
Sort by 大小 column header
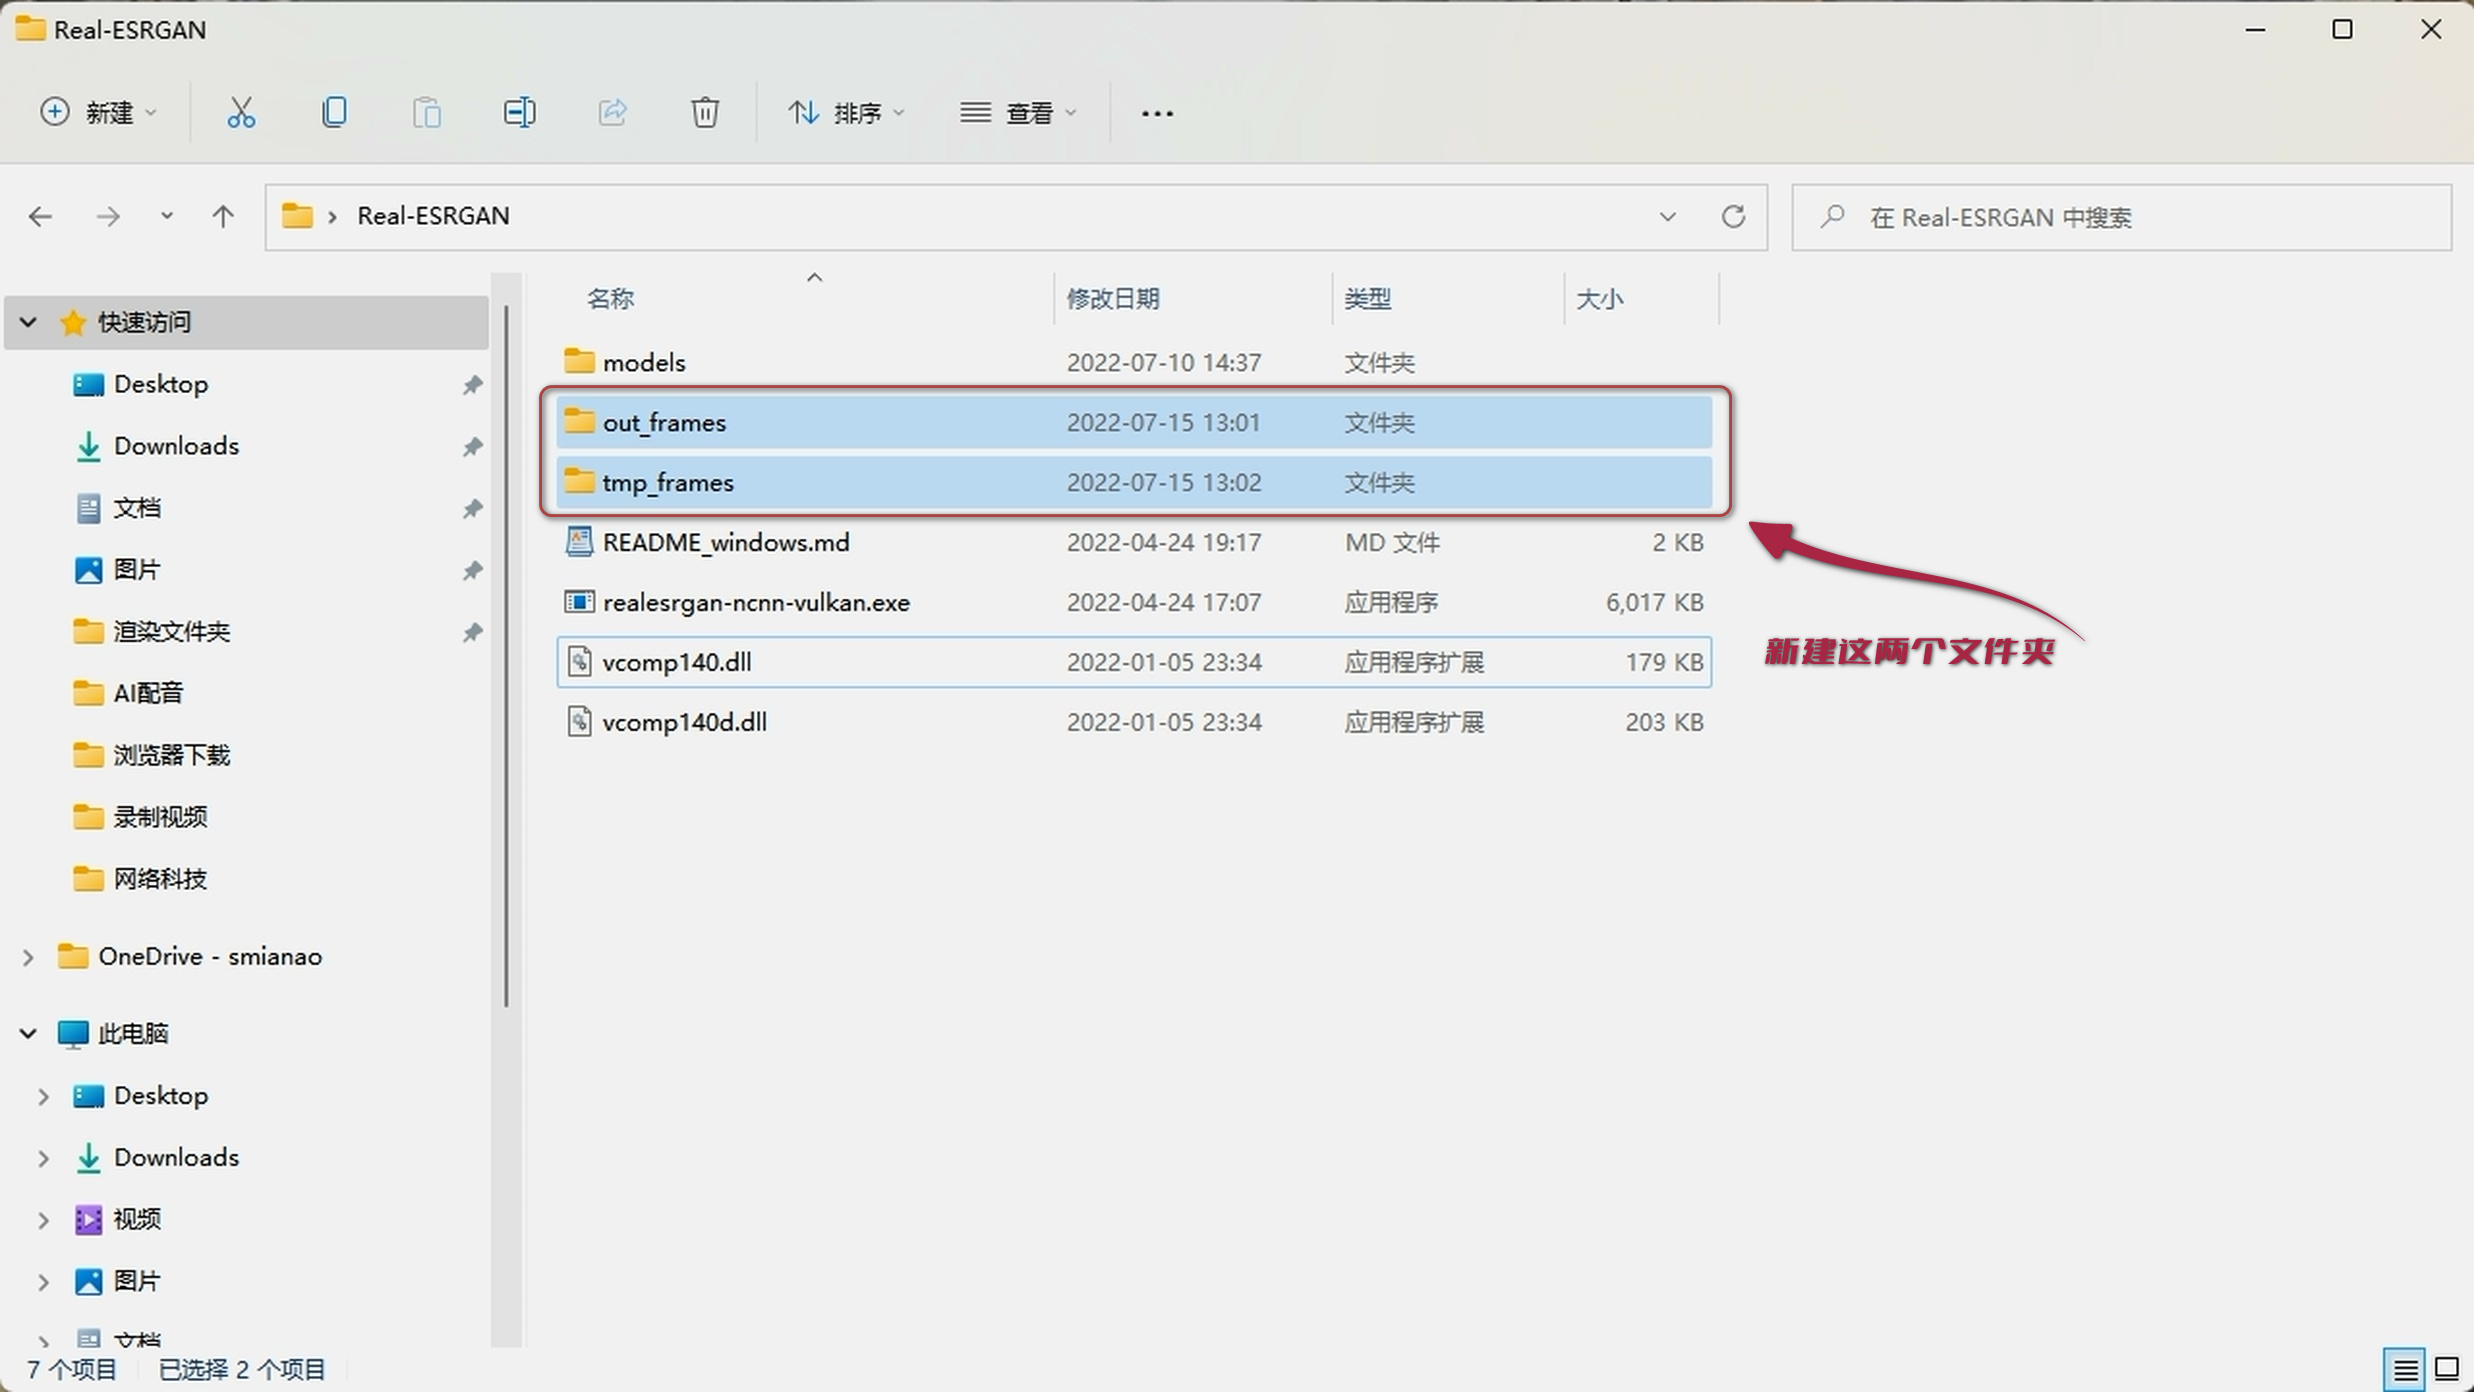[1599, 299]
